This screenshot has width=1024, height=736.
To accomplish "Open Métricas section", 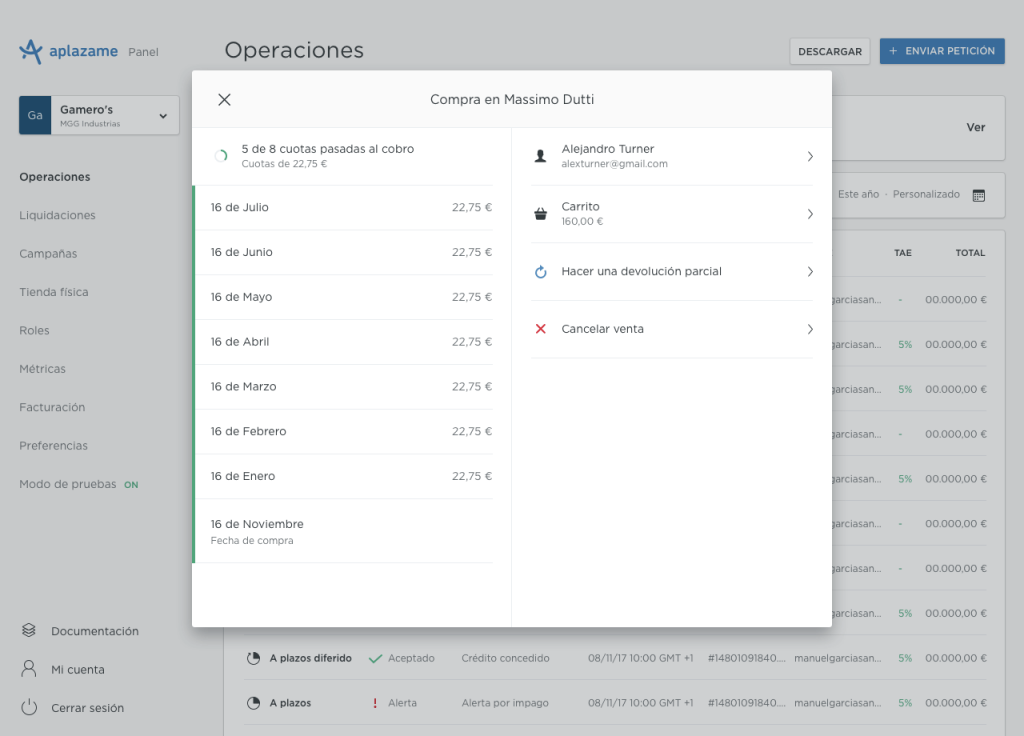I will (42, 369).
